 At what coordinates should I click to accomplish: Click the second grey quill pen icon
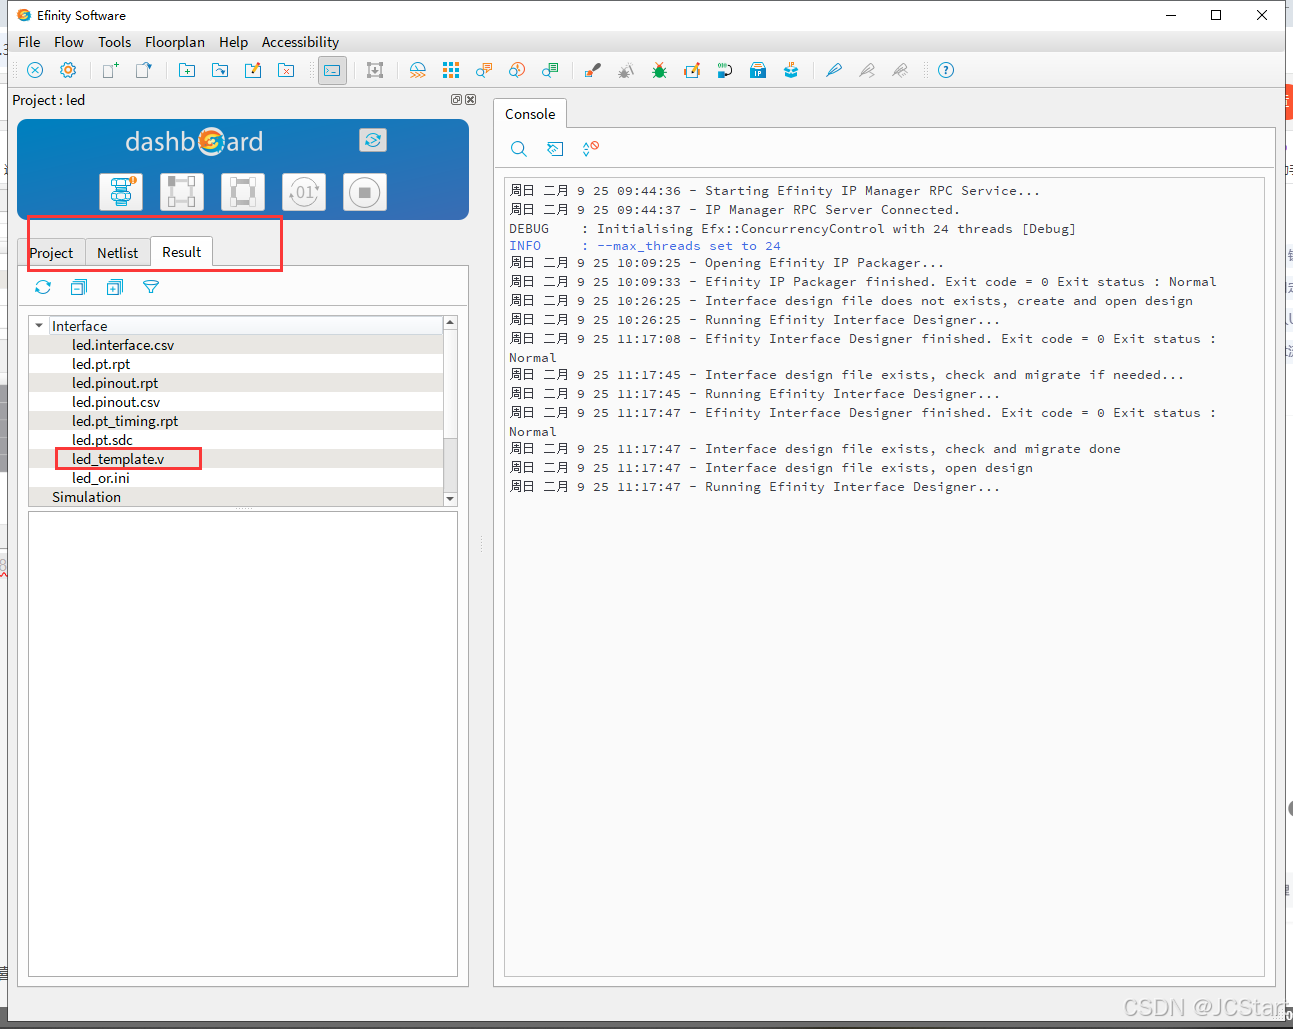pyautogui.click(x=900, y=70)
